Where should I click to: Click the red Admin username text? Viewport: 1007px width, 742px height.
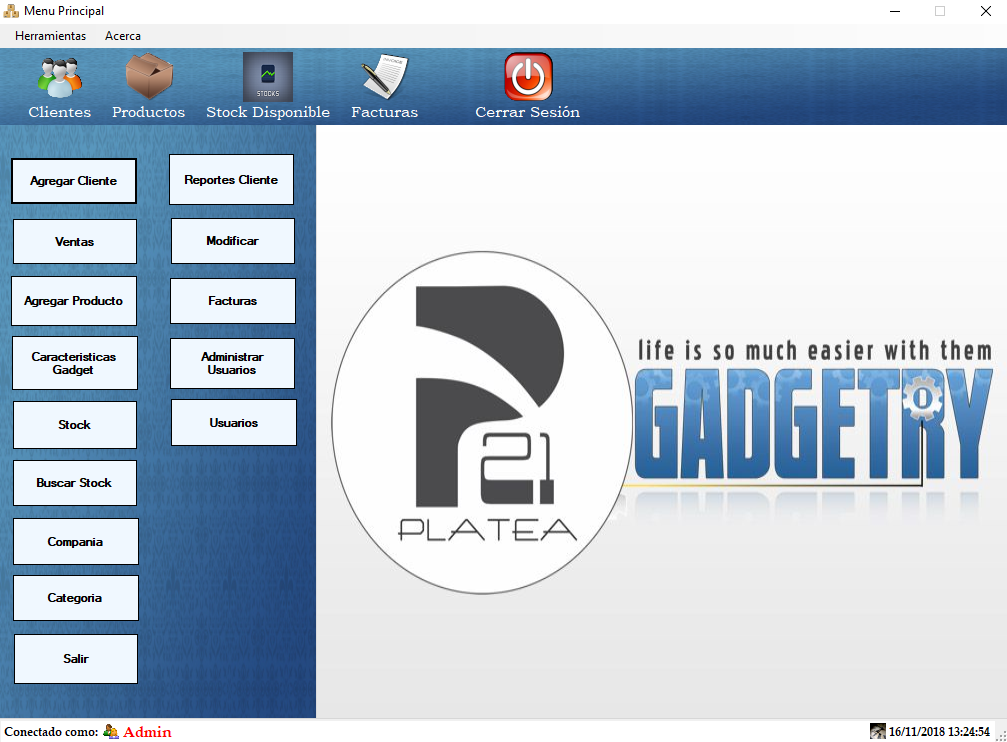[x=148, y=732]
